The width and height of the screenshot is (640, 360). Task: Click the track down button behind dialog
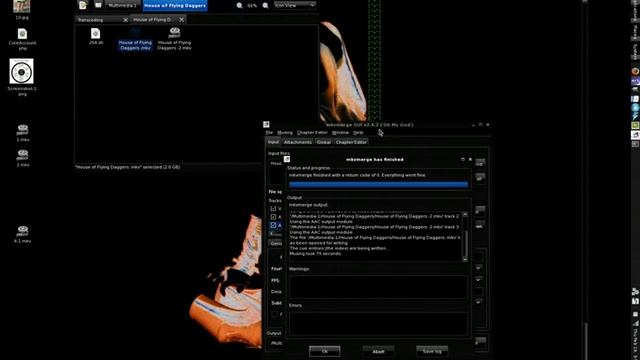480,225
